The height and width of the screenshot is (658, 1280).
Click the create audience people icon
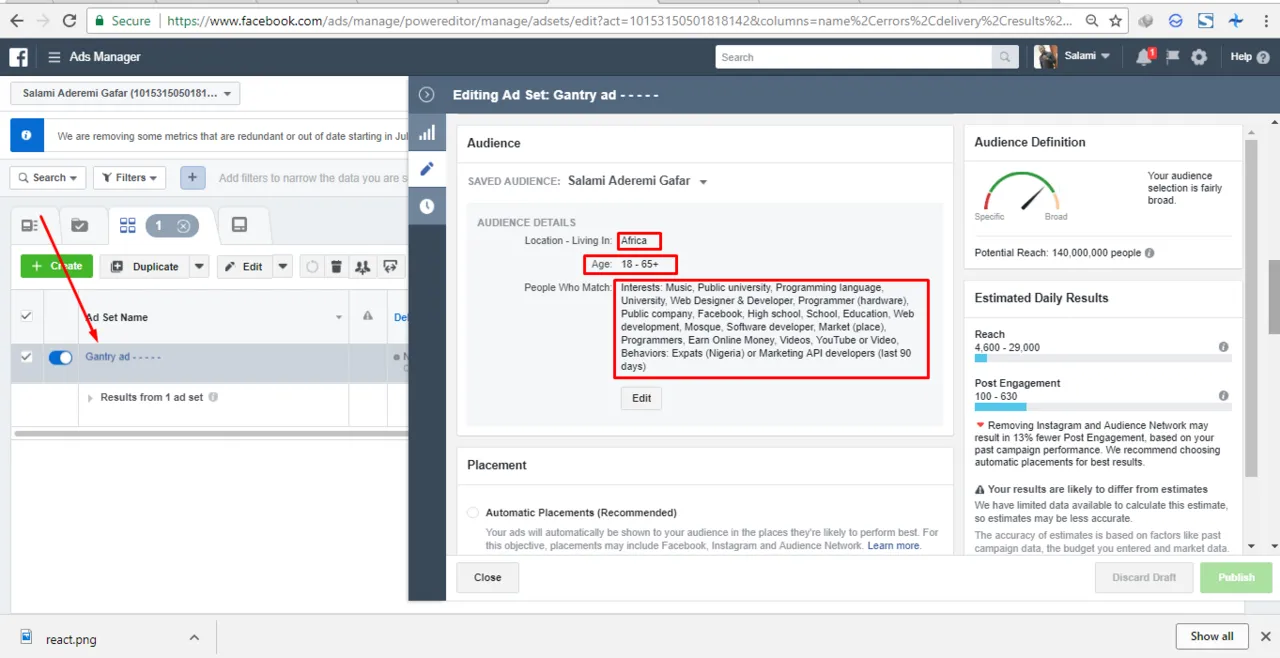pos(363,266)
